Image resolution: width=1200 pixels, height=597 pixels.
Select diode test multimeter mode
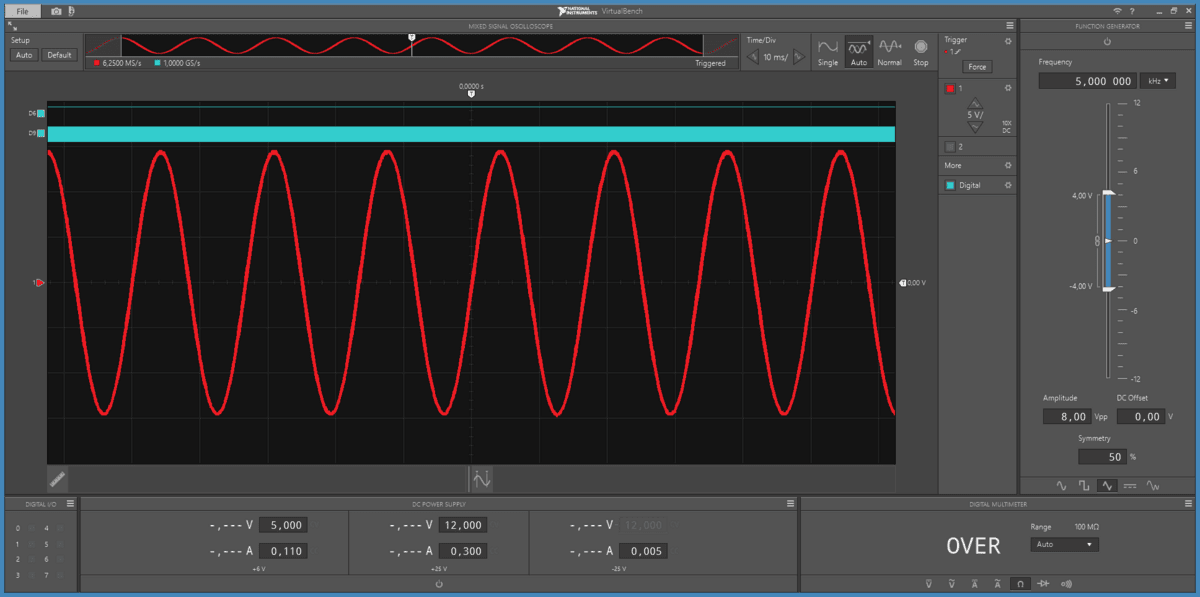tap(1043, 583)
